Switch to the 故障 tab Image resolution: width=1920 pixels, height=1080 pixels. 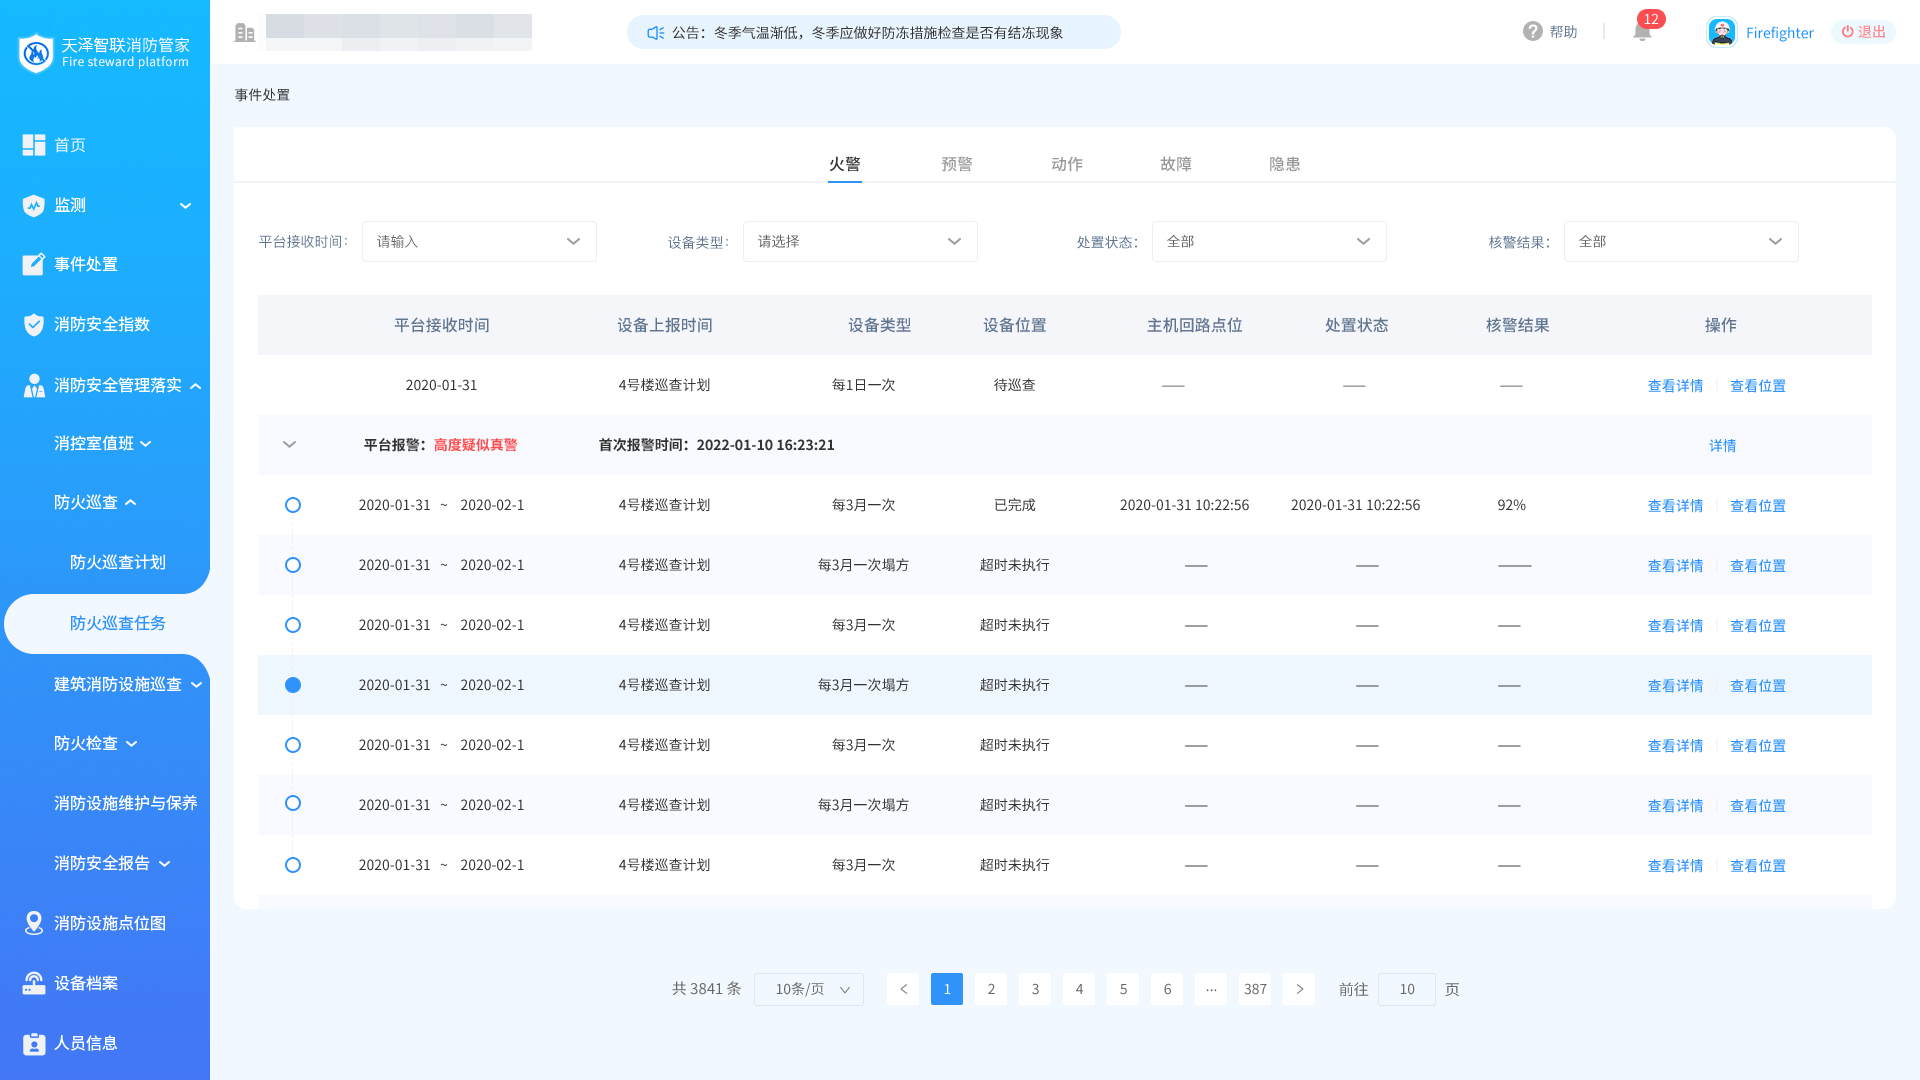tap(1175, 164)
